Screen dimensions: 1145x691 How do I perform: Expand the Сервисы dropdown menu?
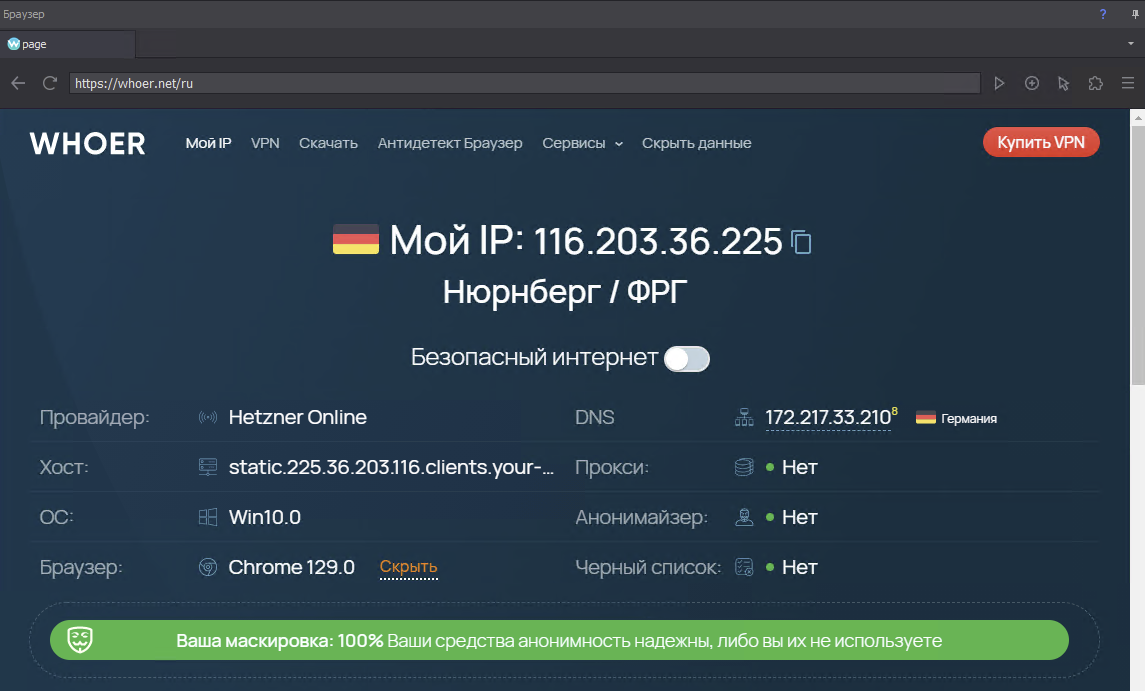coord(582,143)
